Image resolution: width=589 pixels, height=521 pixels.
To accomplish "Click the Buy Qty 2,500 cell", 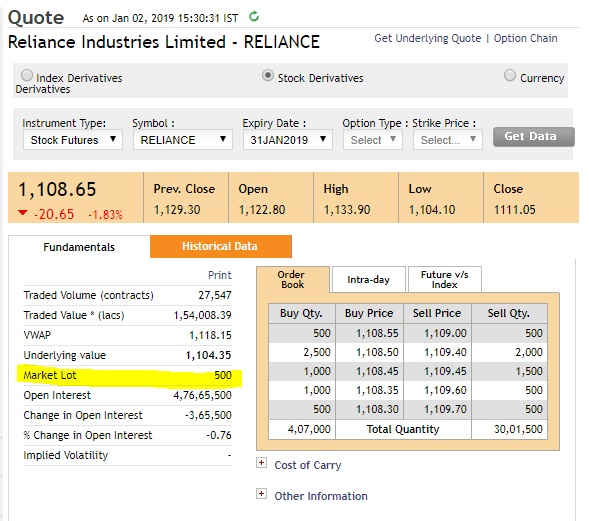I will [302, 352].
